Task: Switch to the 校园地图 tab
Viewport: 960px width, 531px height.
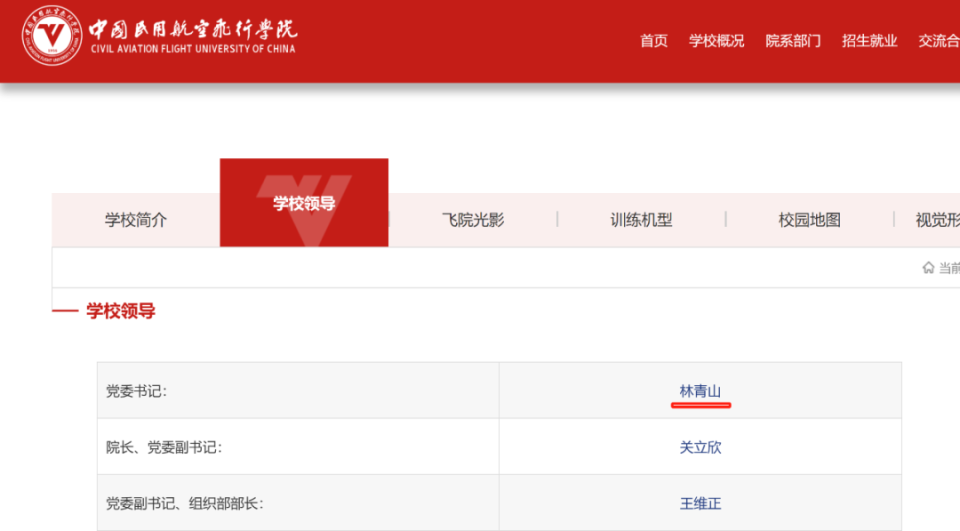Action: tap(809, 220)
